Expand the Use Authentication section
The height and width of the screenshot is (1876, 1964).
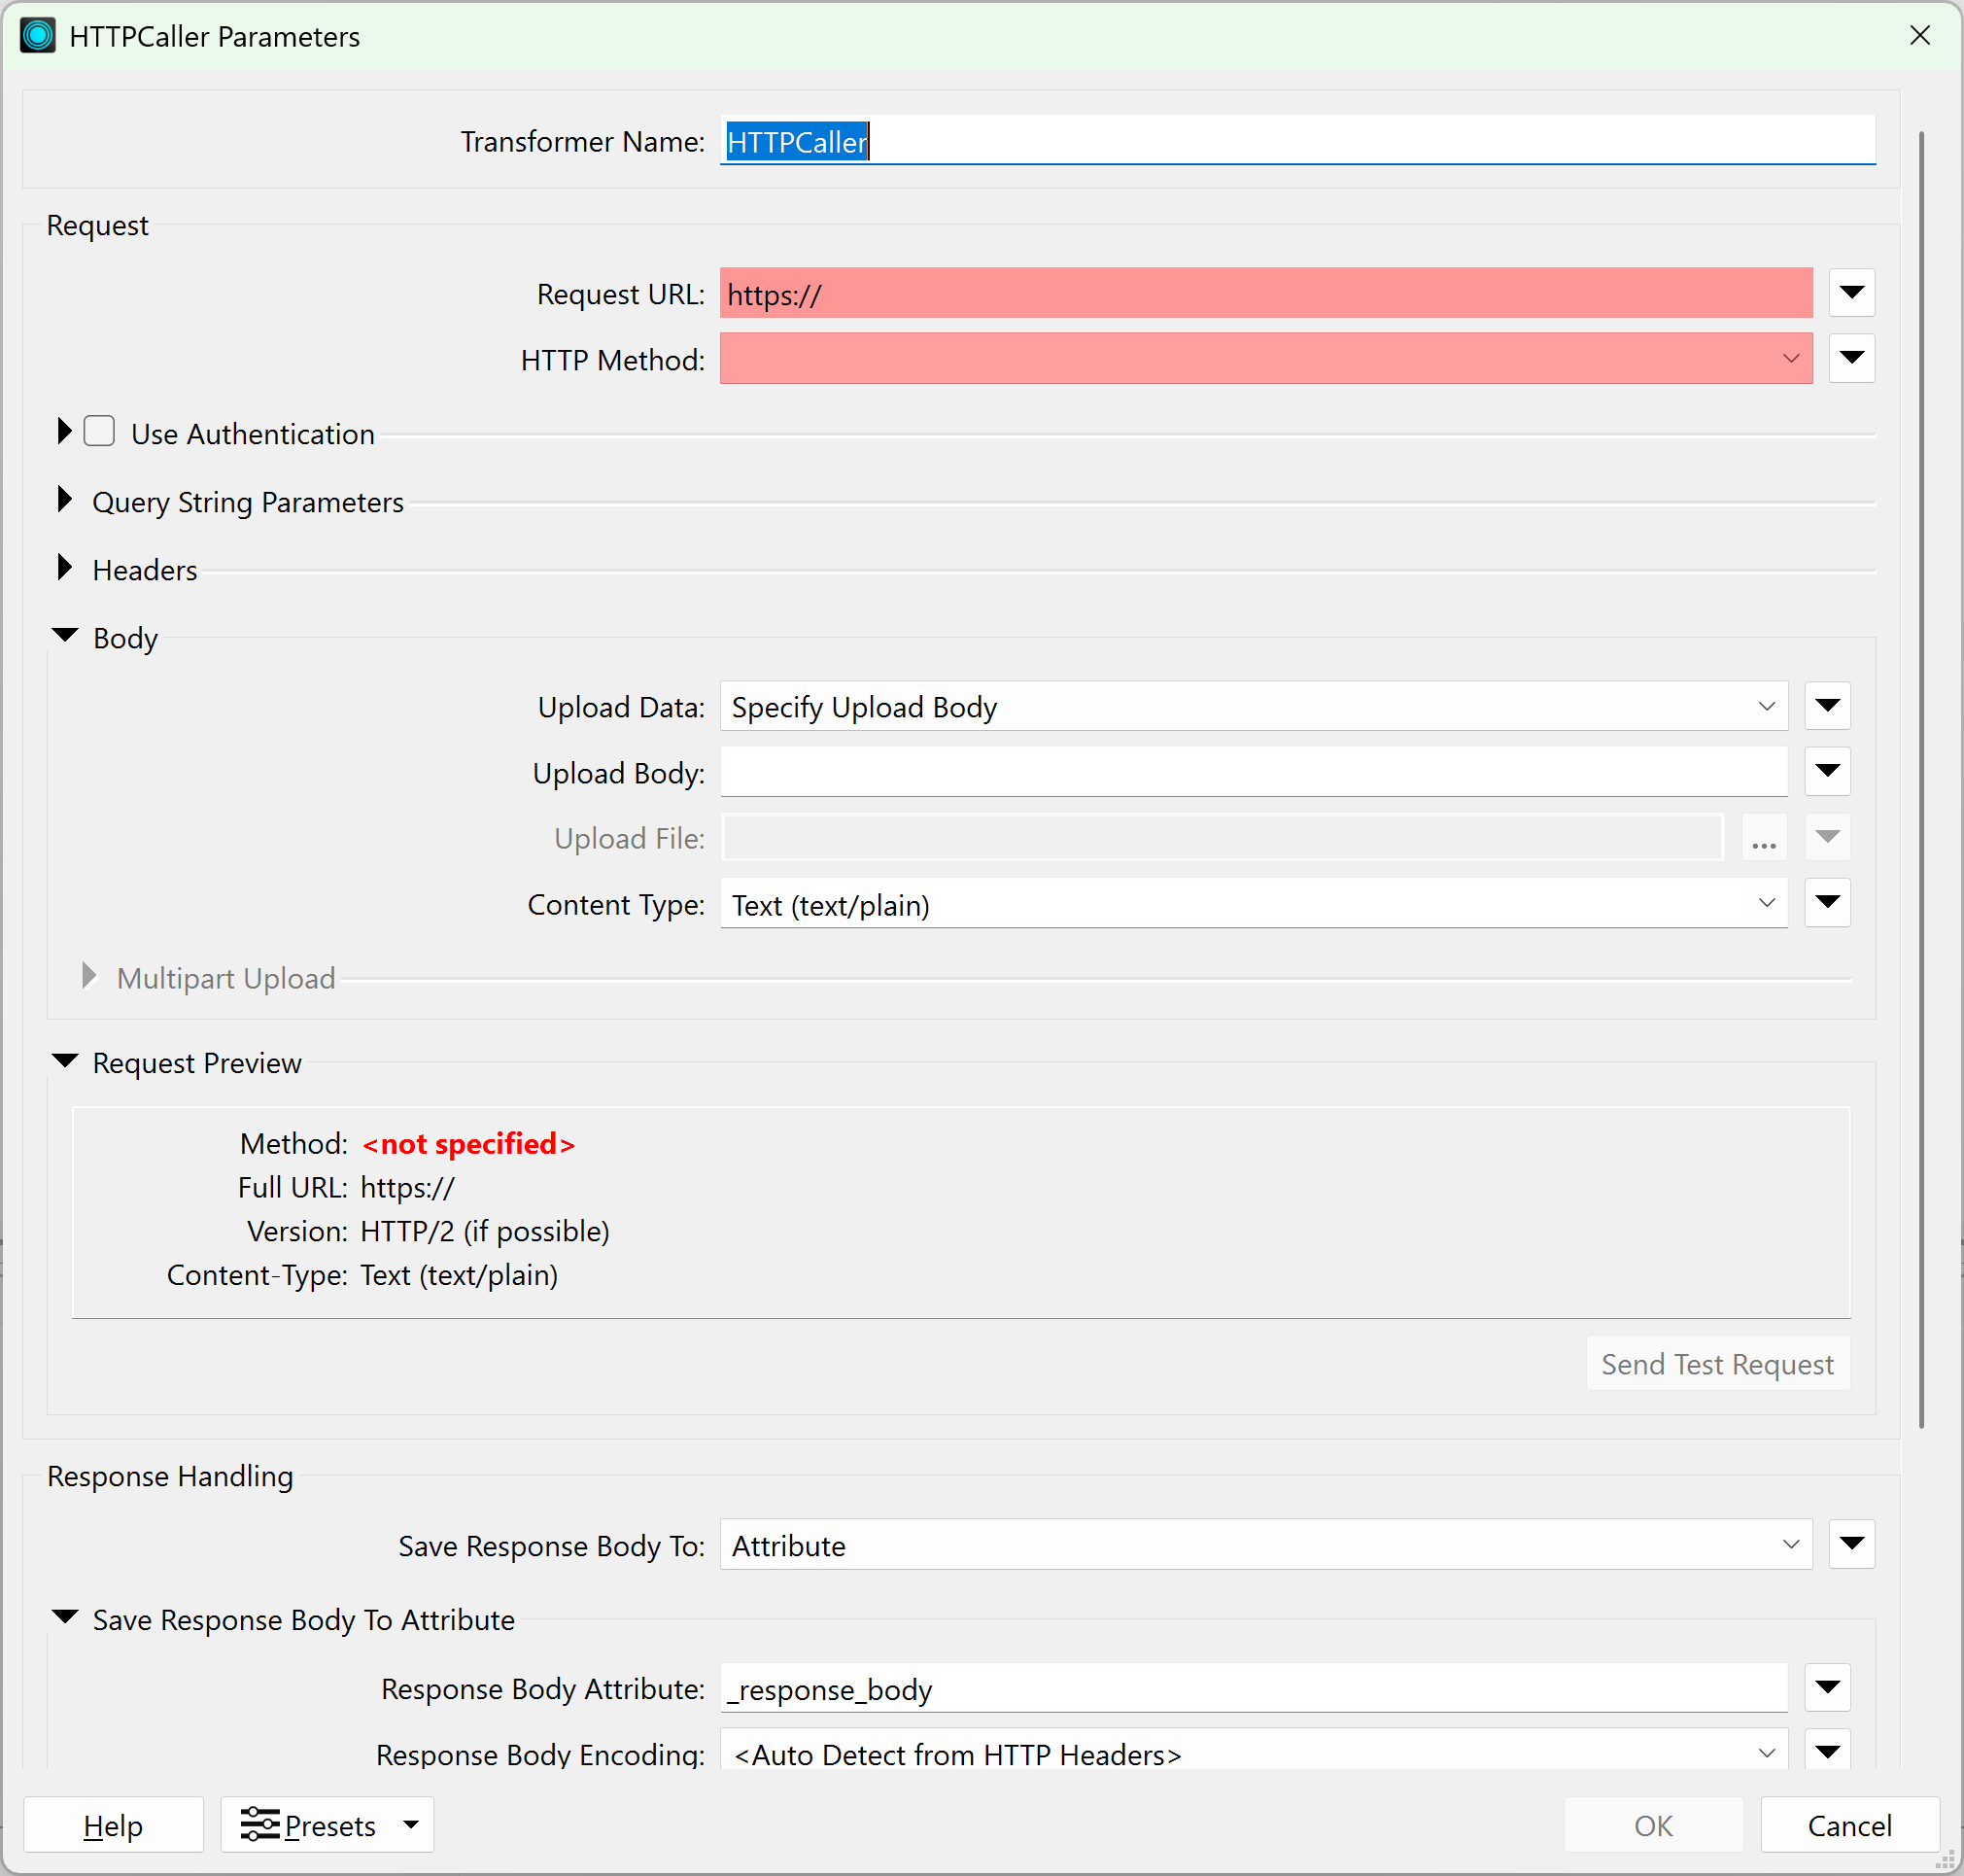click(63, 430)
